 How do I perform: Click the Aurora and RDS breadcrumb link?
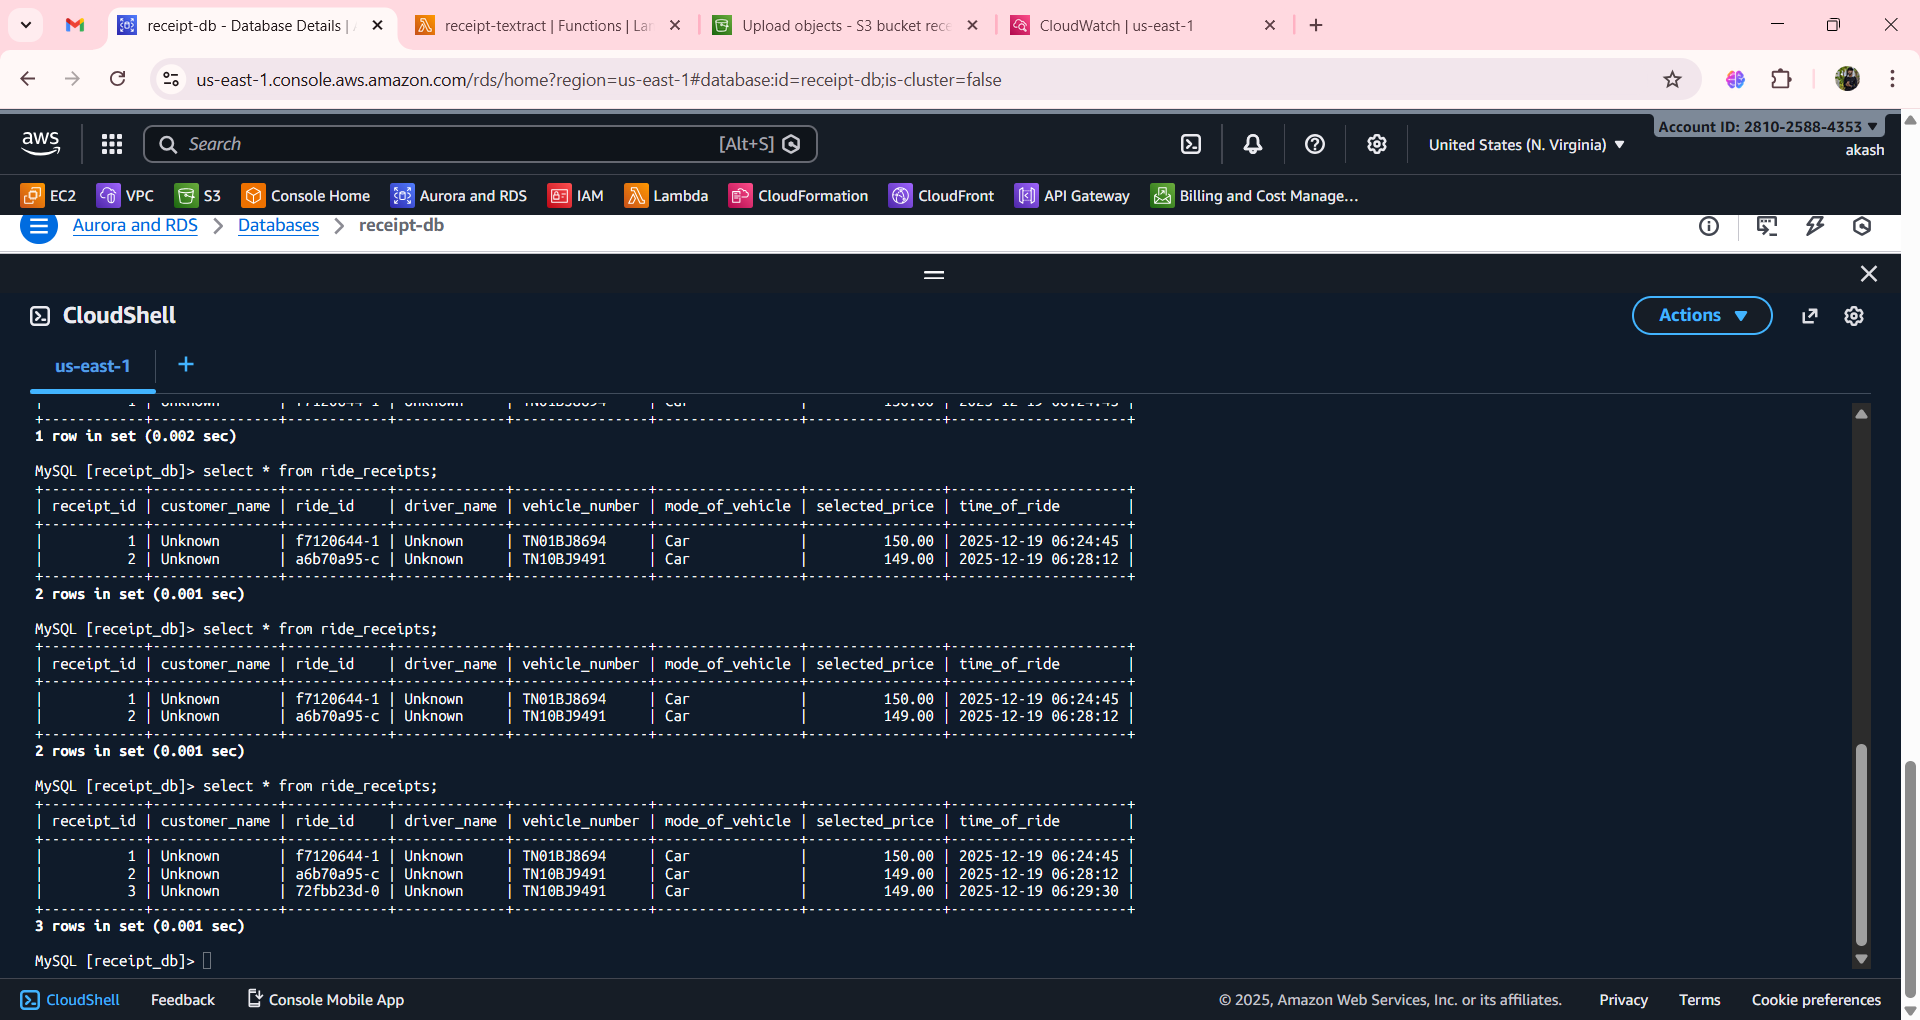[x=134, y=225]
